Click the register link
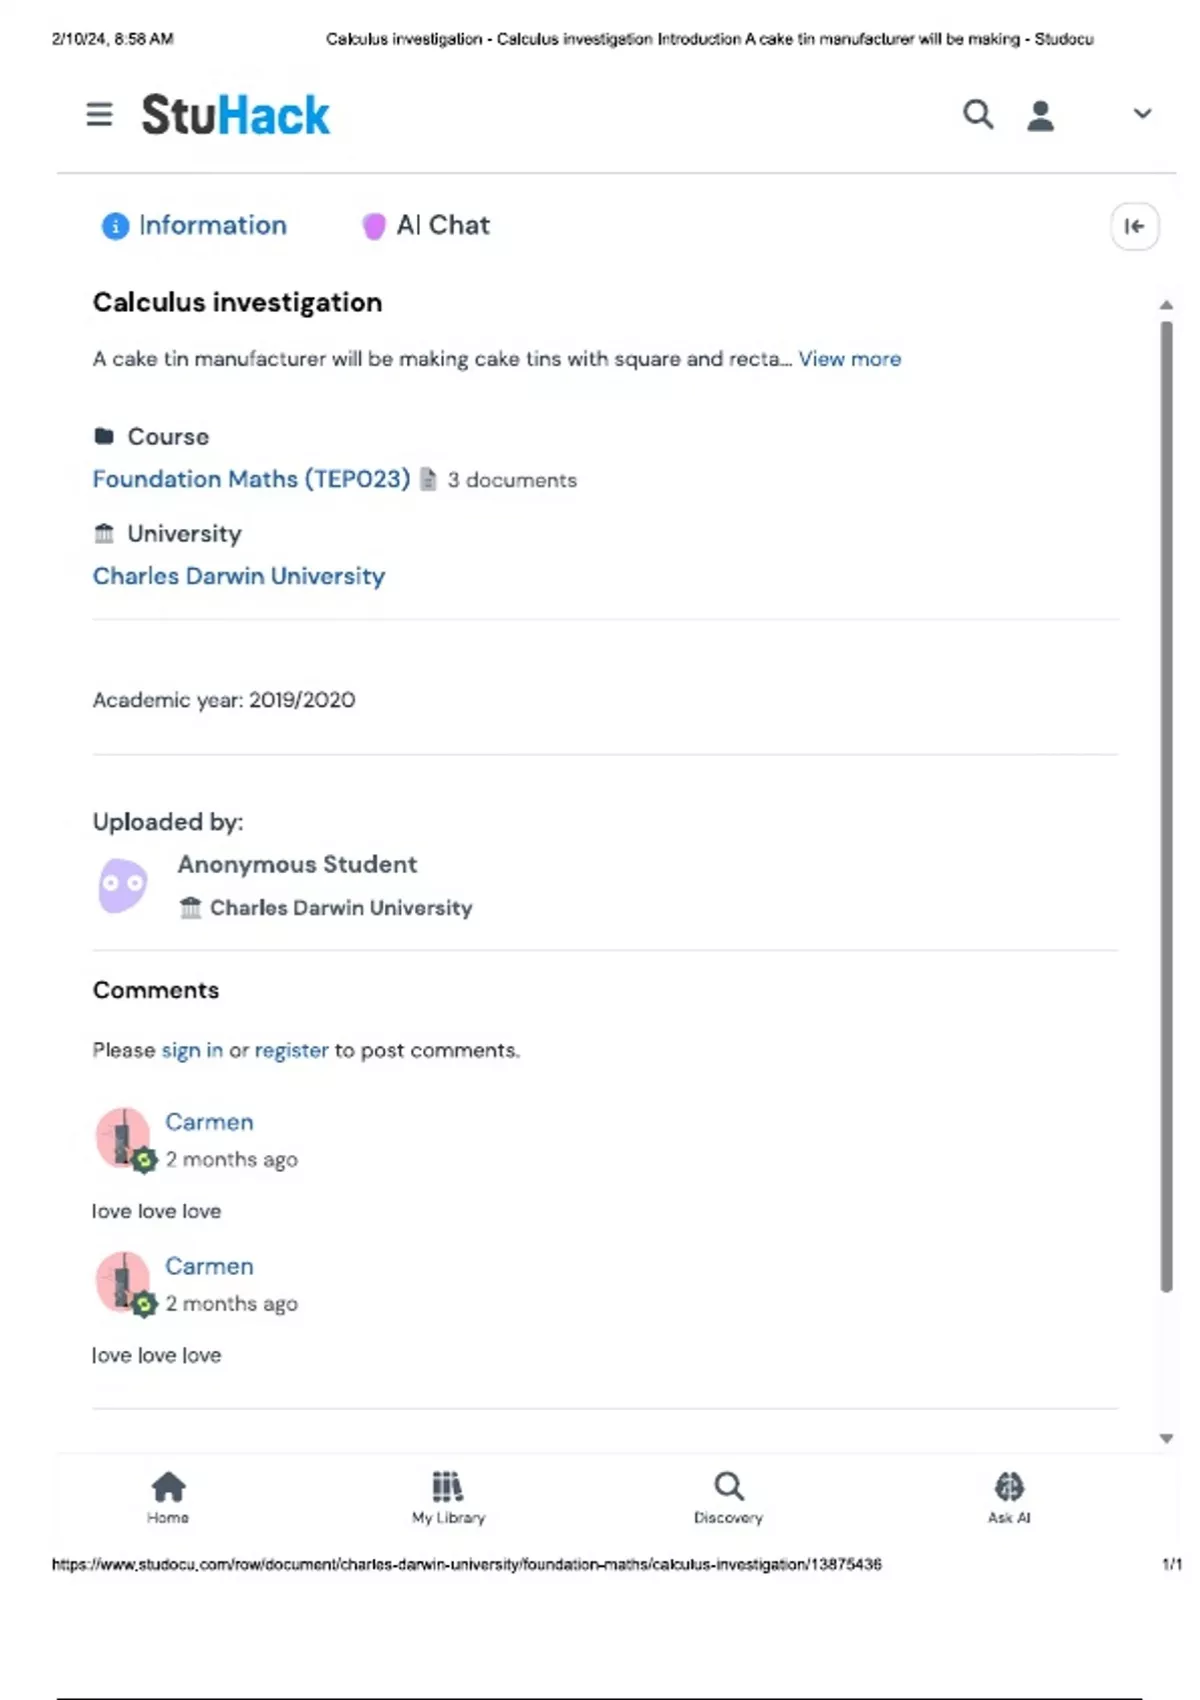 click(291, 1050)
